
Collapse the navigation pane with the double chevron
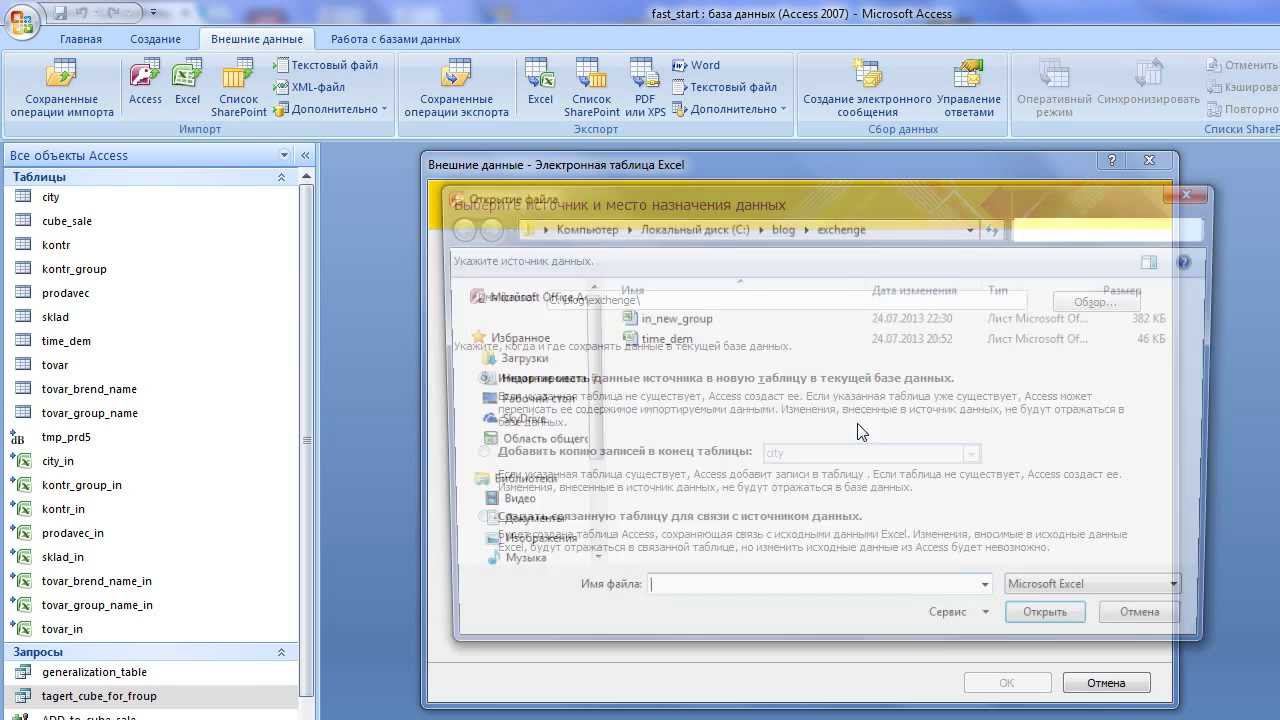pos(305,155)
